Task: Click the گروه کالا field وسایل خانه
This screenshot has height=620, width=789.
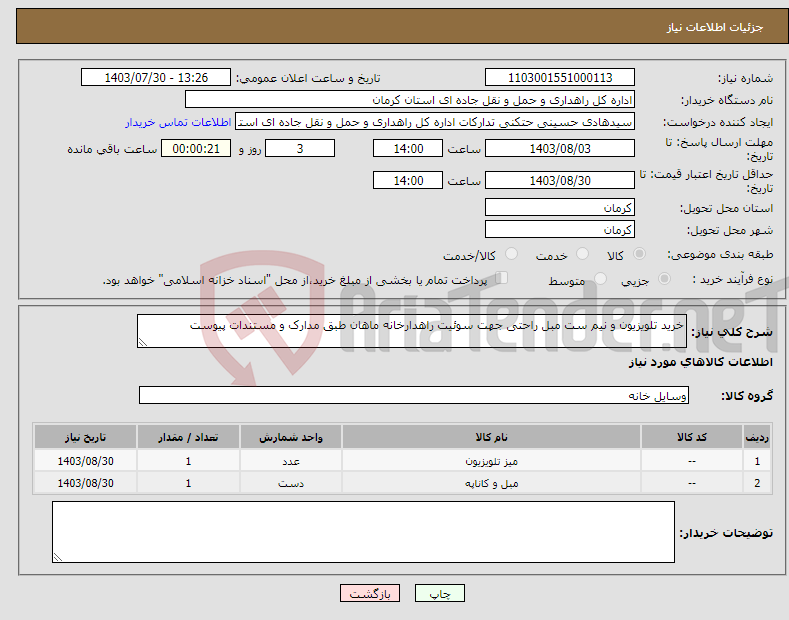Action: [414, 396]
